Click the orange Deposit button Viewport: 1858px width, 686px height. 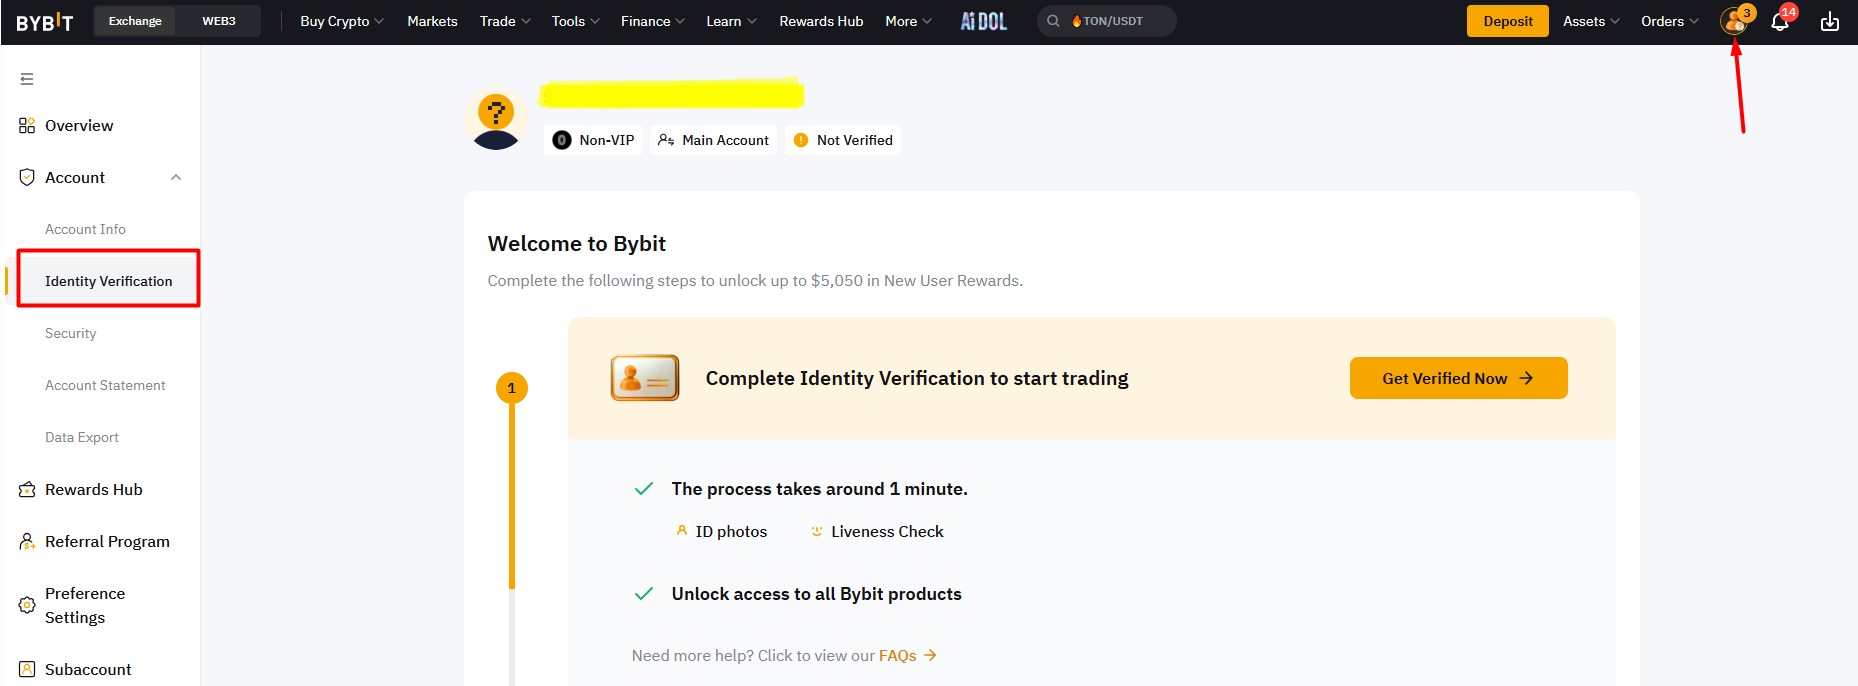click(1507, 21)
